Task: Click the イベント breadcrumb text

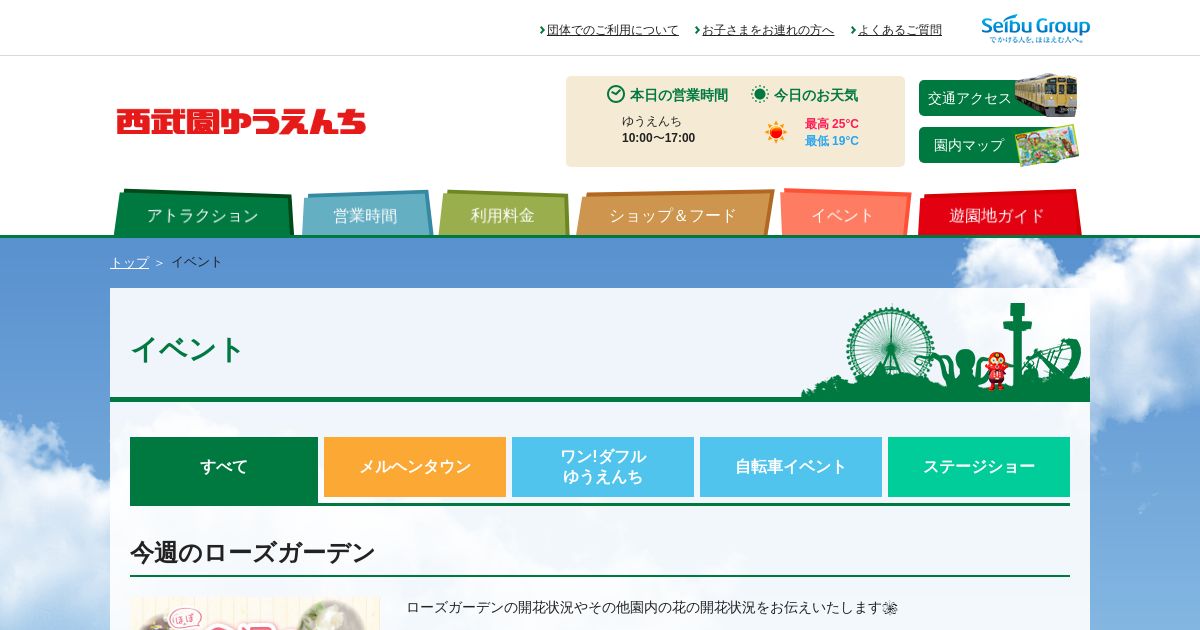Action: coord(196,262)
